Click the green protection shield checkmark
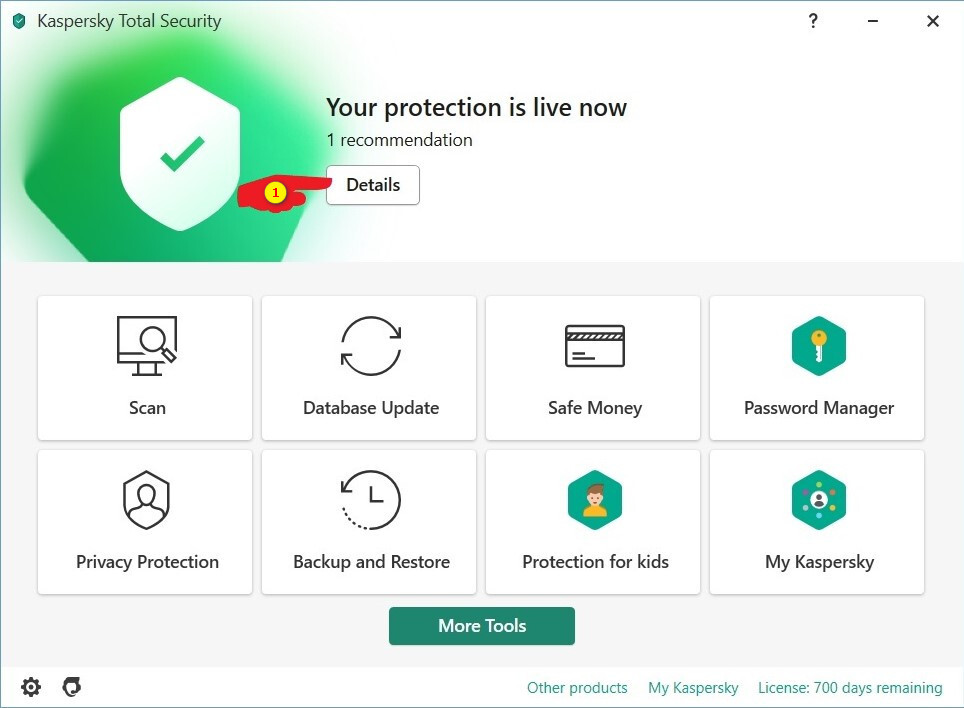 coord(181,155)
